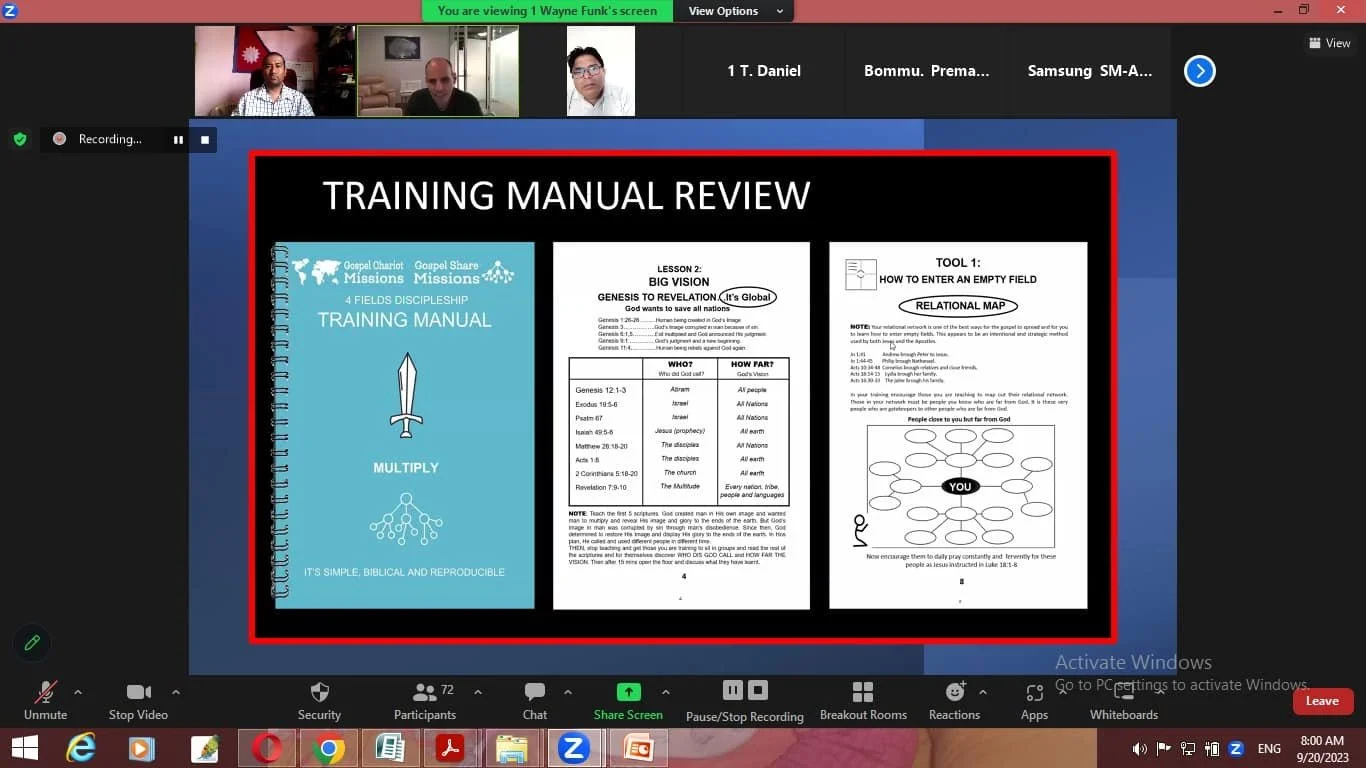Expand audio options arrow beside Unmute

tap(78, 692)
